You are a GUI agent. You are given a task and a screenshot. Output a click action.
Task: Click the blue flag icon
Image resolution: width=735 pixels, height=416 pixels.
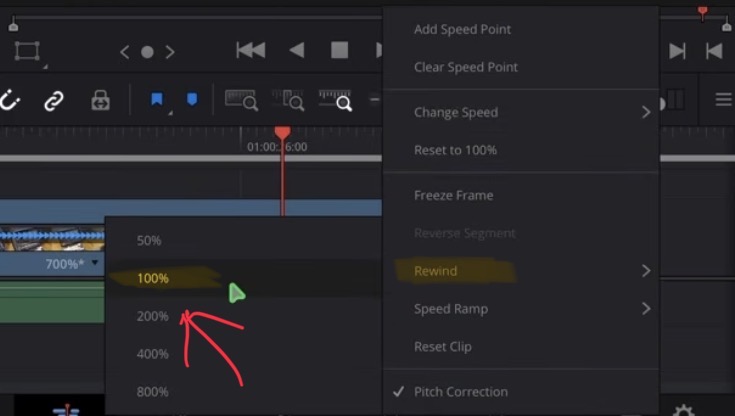pos(157,99)
